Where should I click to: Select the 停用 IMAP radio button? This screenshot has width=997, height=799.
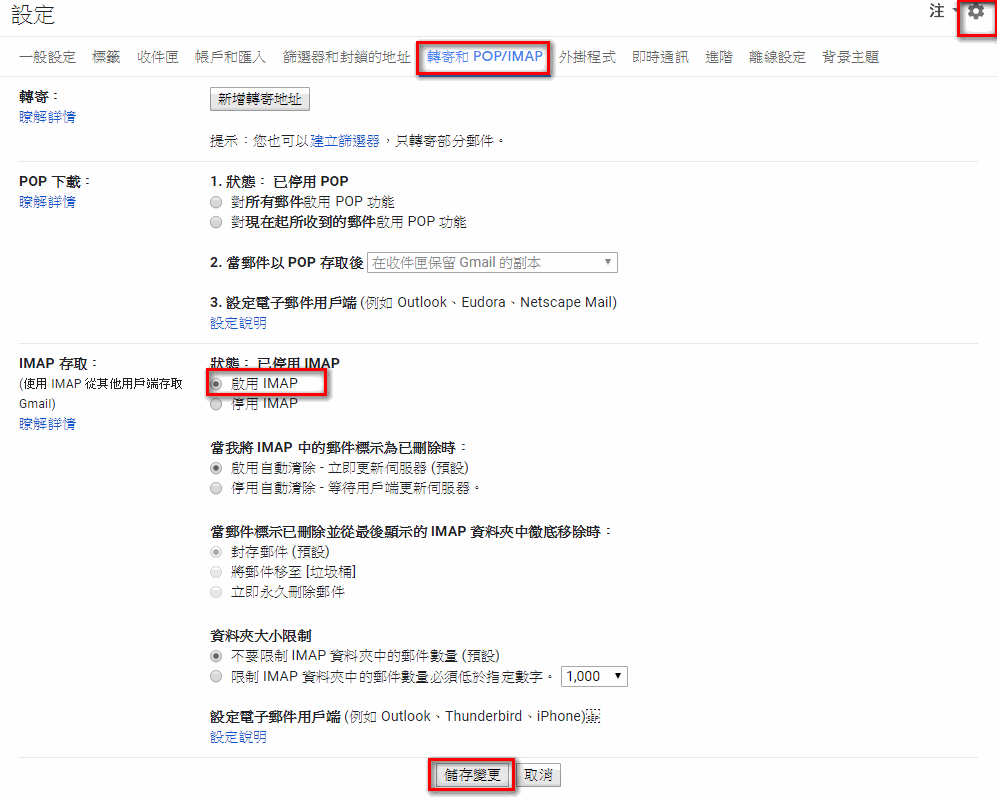click(x=216, y=404)
